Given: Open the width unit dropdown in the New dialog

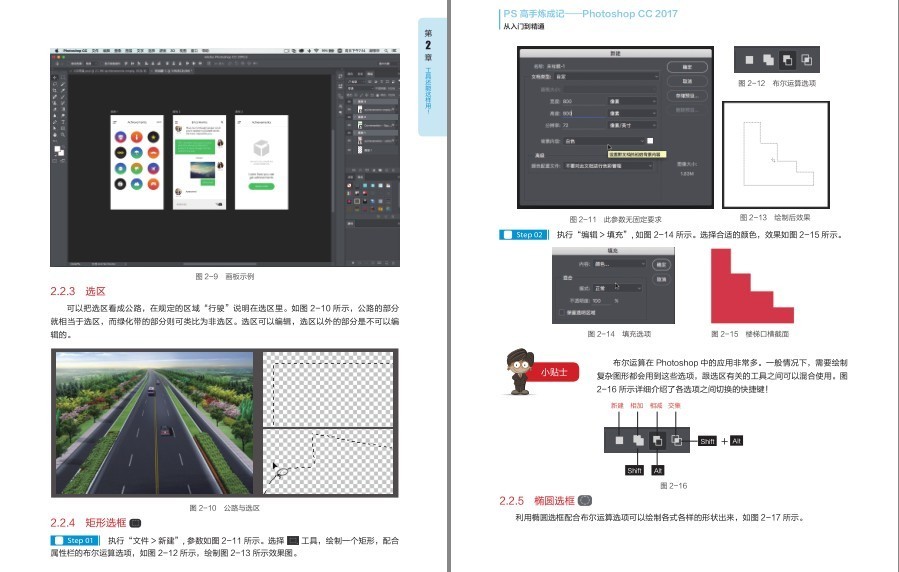Looking at the screenshot, I should click(632, 101).
